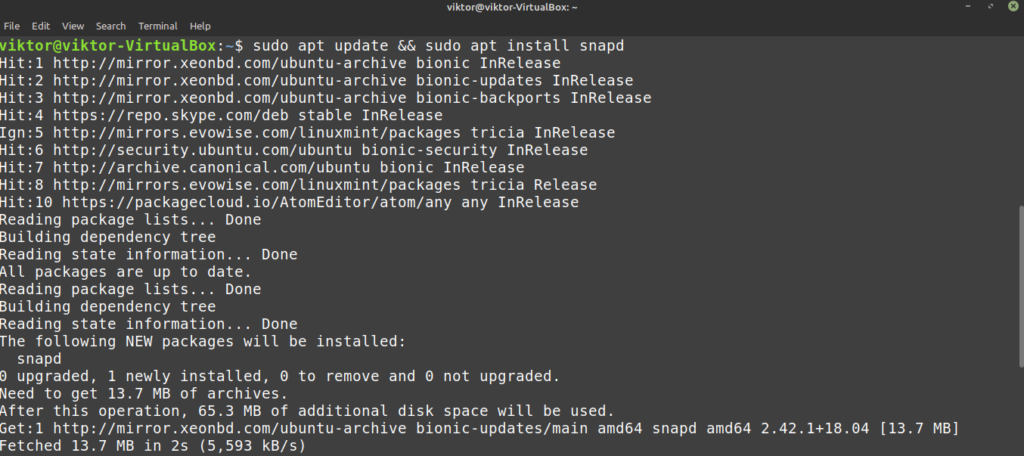Click the viktor@viktor-VirtualBox window title

511,7
